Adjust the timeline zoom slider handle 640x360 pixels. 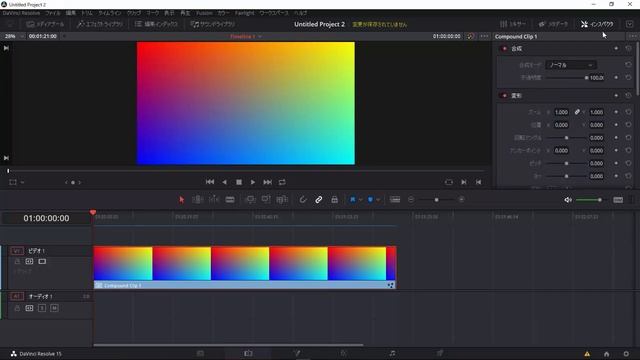click(436, 200)
